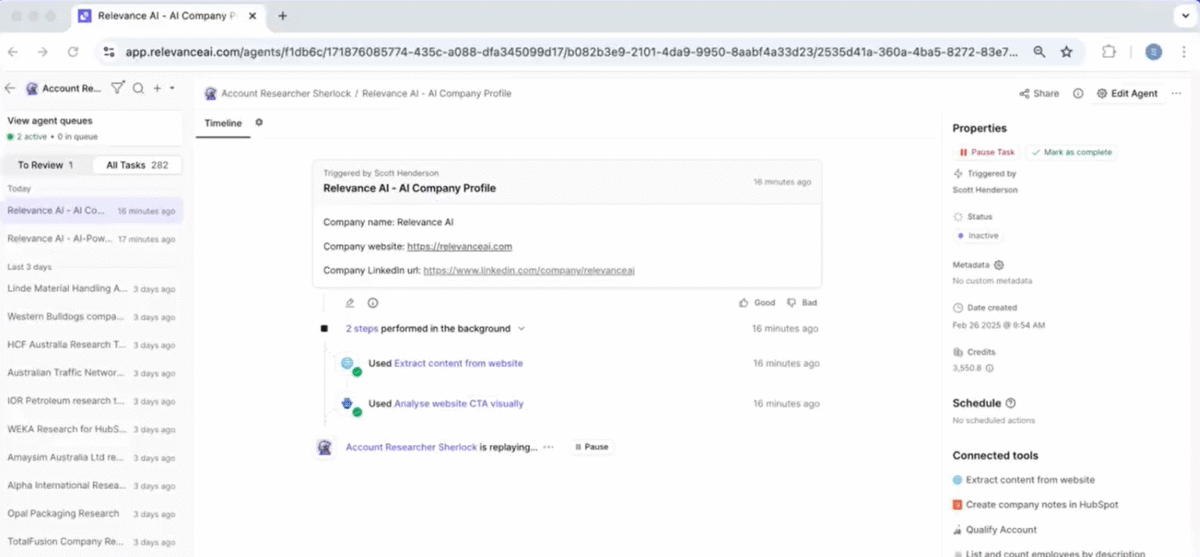Select the Relevance AI - AI Co... task
Image resolution: width=1200 pixels, height=557 pixels.
pyautogui.click(x=92, y=211)
